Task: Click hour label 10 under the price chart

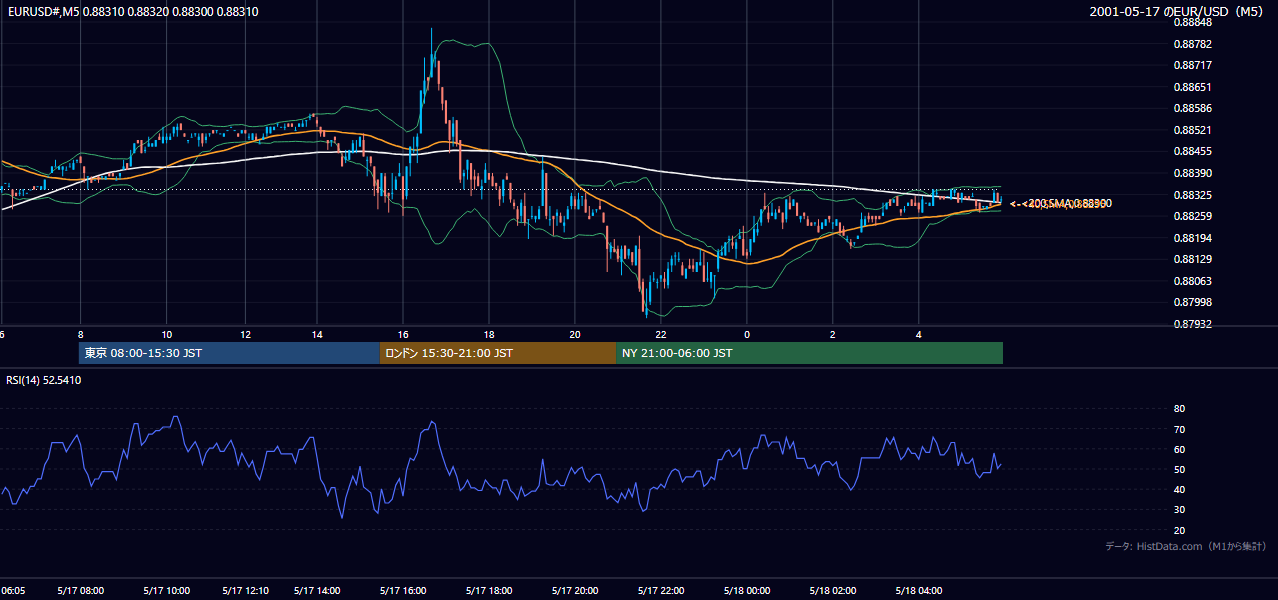Action: [166, 334]
